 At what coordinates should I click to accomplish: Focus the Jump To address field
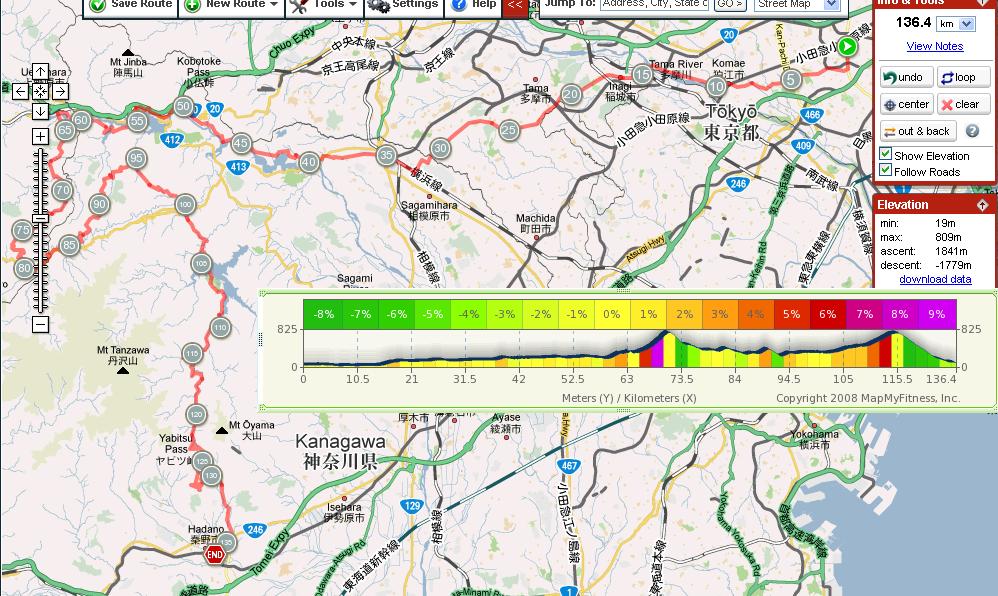[654, 5]
